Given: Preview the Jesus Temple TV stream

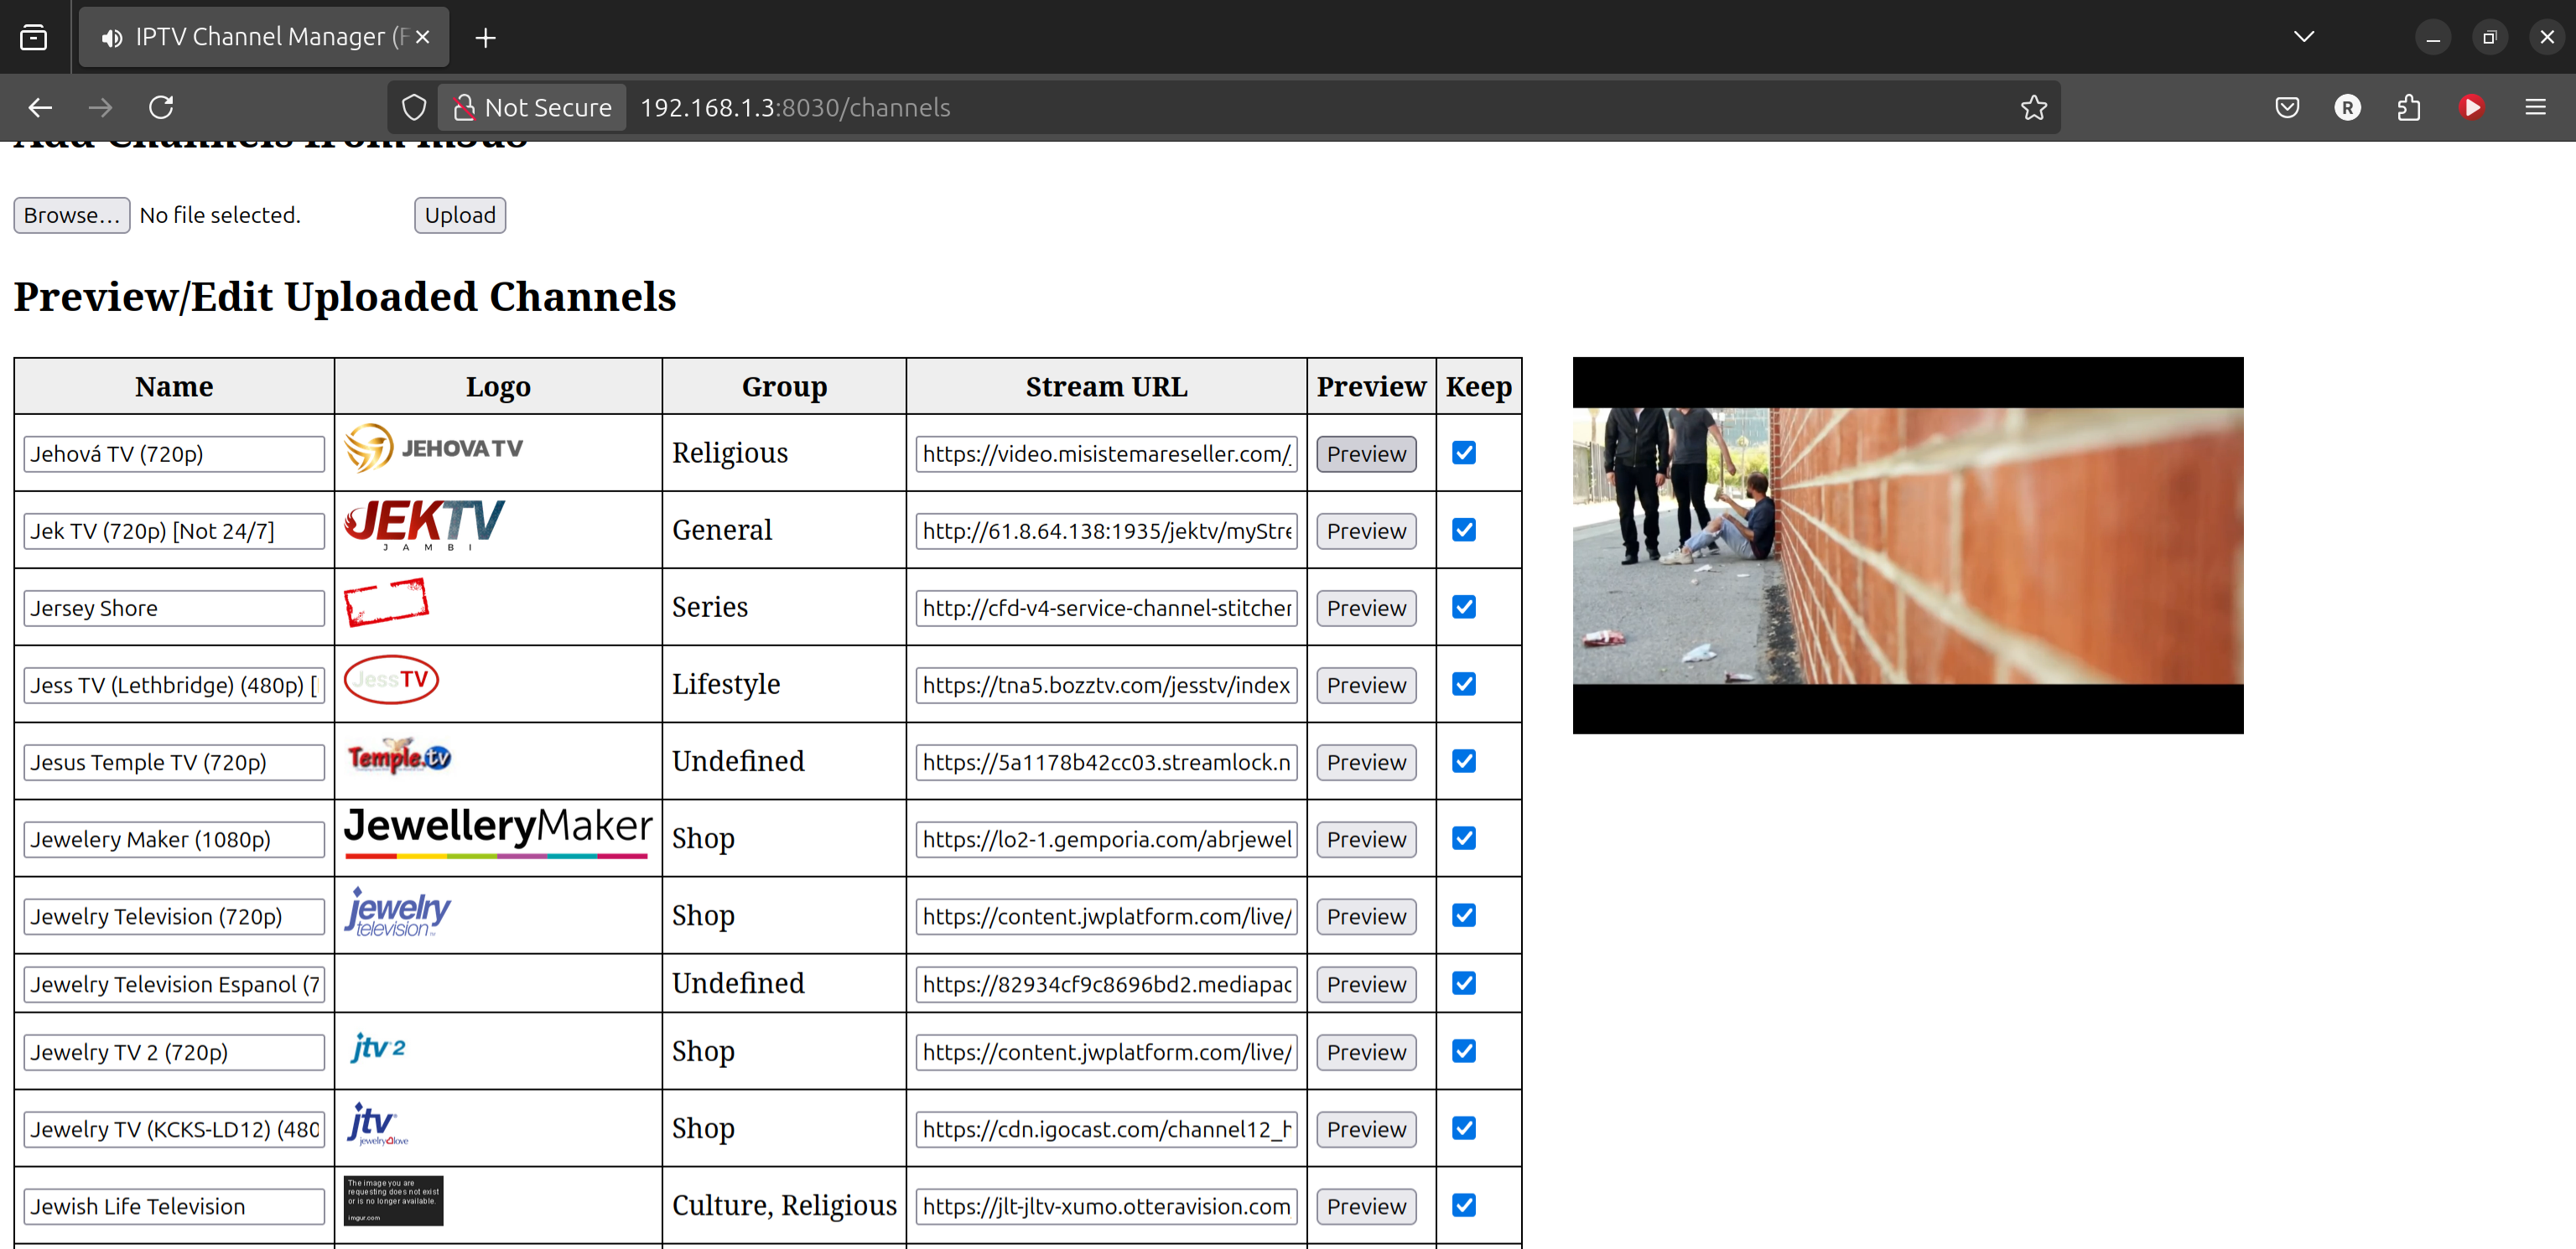Looking at the screenshot, I should 1366,762.
